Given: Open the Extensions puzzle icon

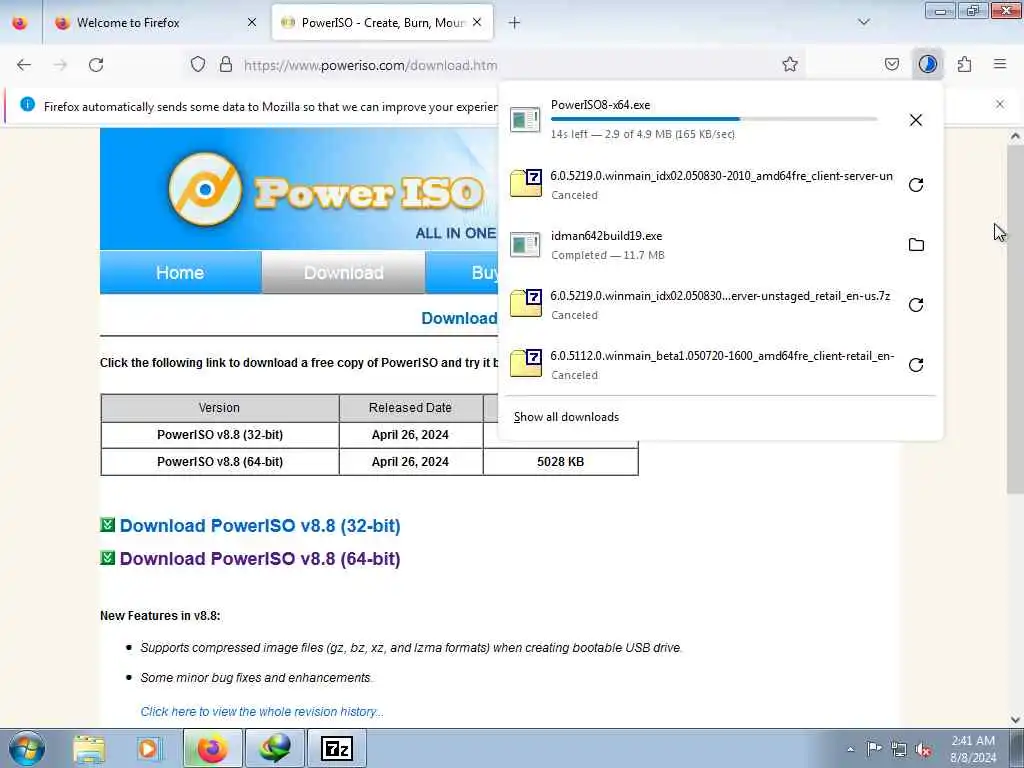Looking at the screenshot, I should coord(964,64).
